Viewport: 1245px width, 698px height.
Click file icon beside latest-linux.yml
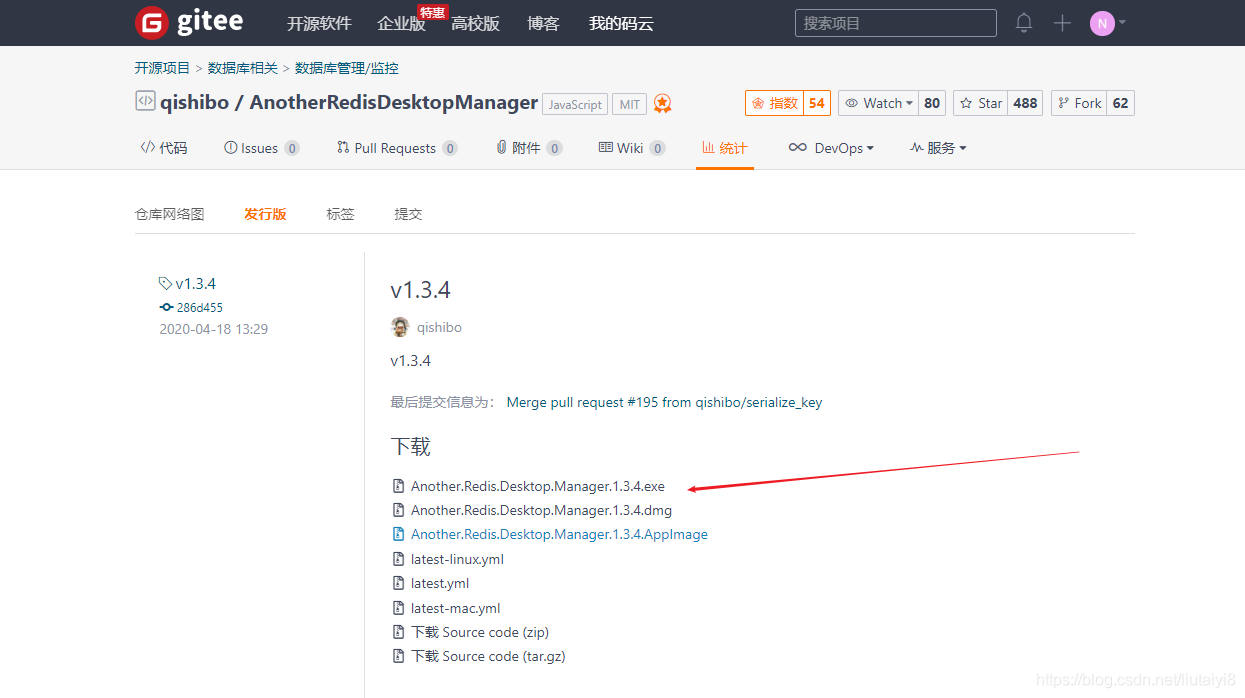point(398,559)
